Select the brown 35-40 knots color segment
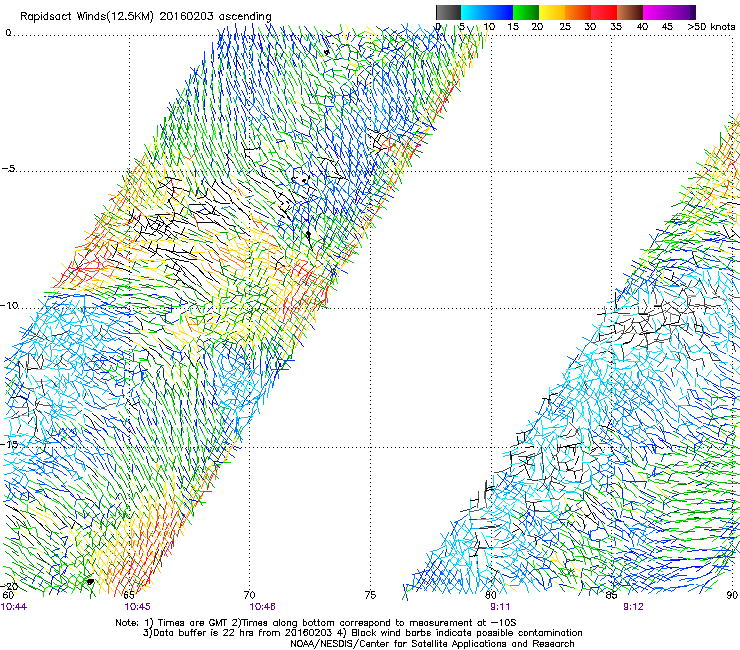The width and height of the screenshot is (740, 650). (630, 12)
